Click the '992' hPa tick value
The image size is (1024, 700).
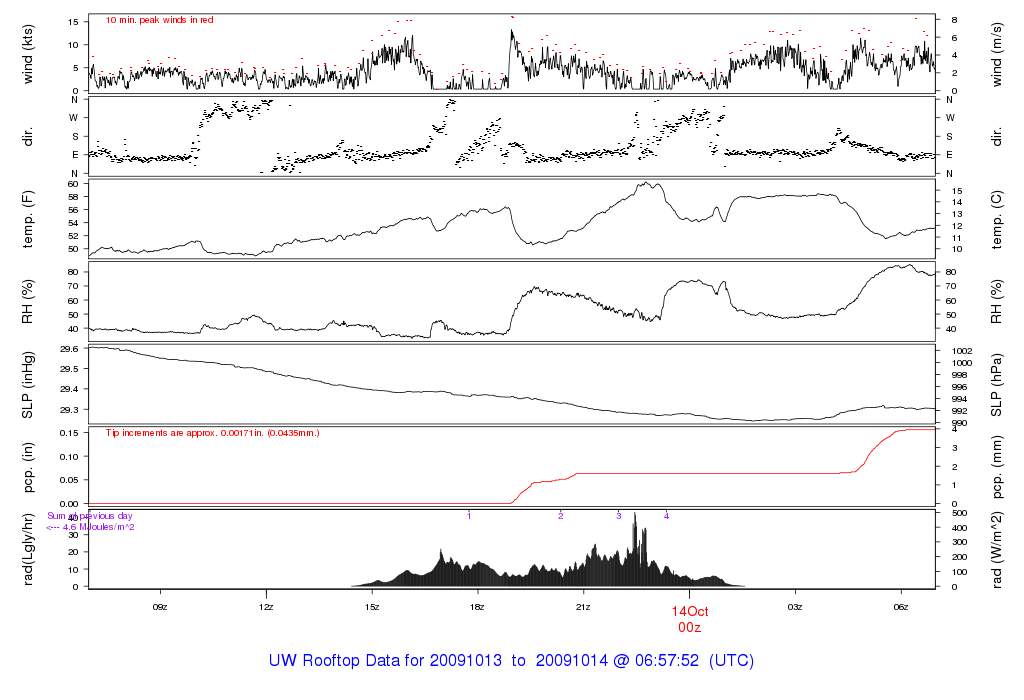click(x=959, y=411)
